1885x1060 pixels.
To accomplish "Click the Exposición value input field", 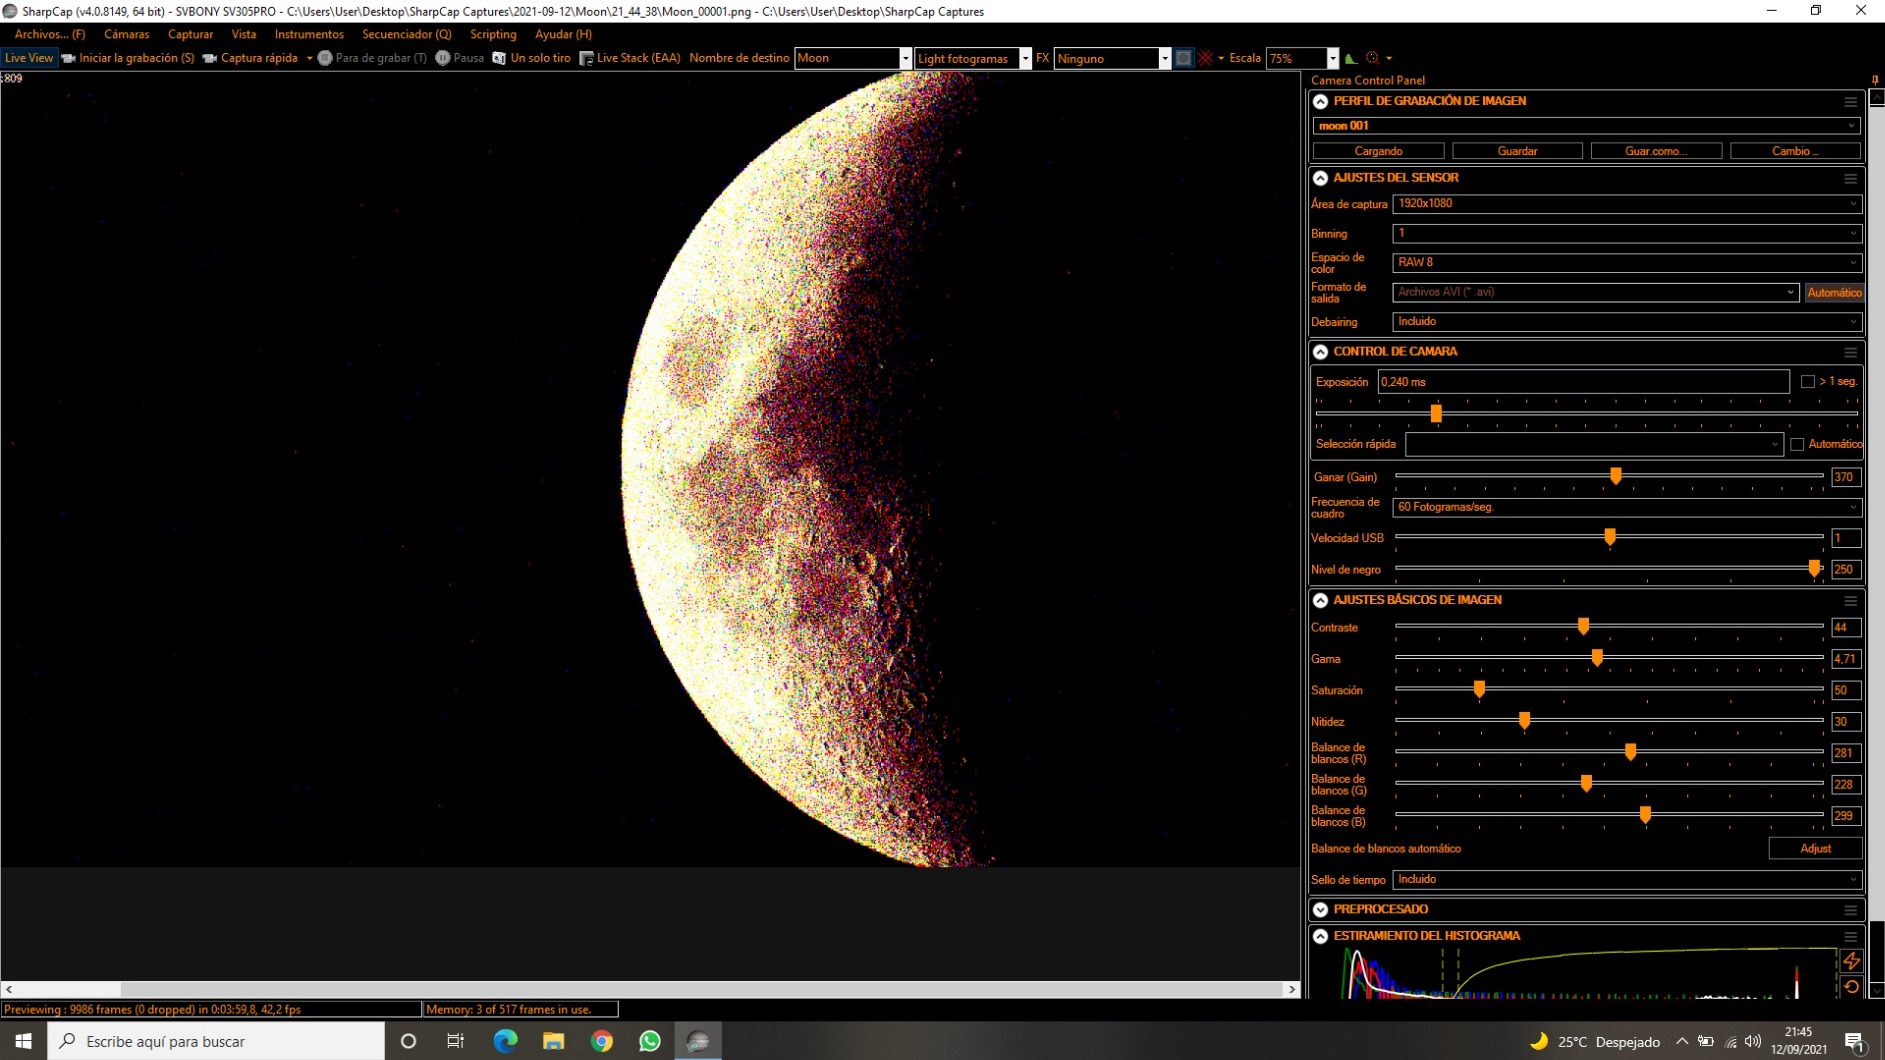I will pos(1583,382).
